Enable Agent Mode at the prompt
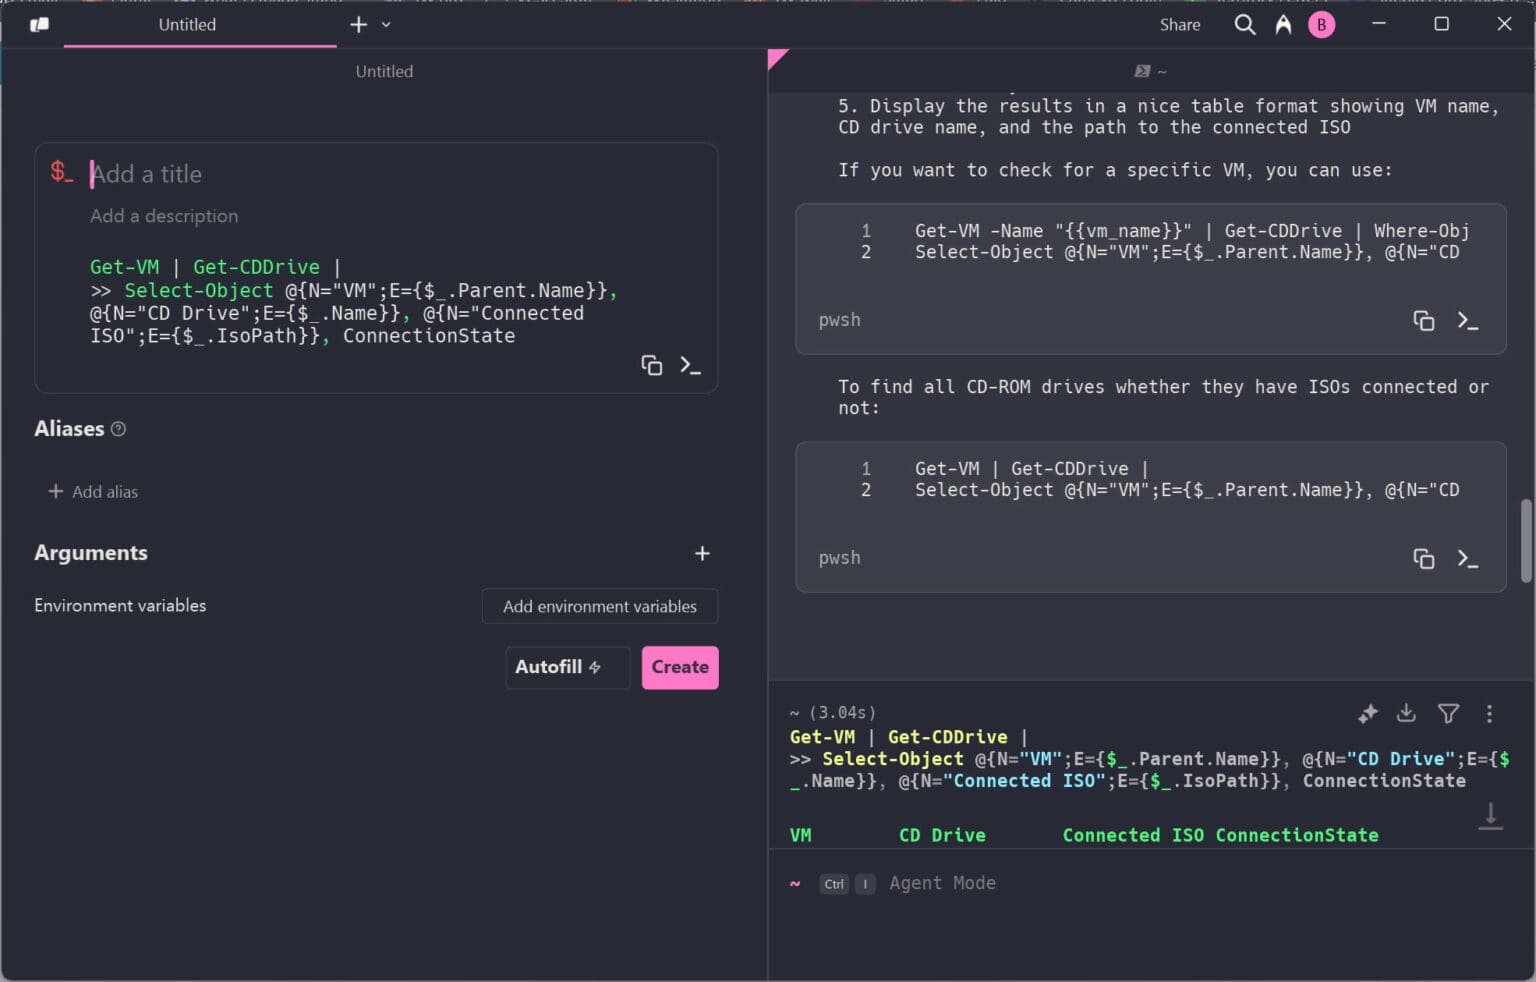This screenshot has height=982, width=1536. [x=941, y=883]
